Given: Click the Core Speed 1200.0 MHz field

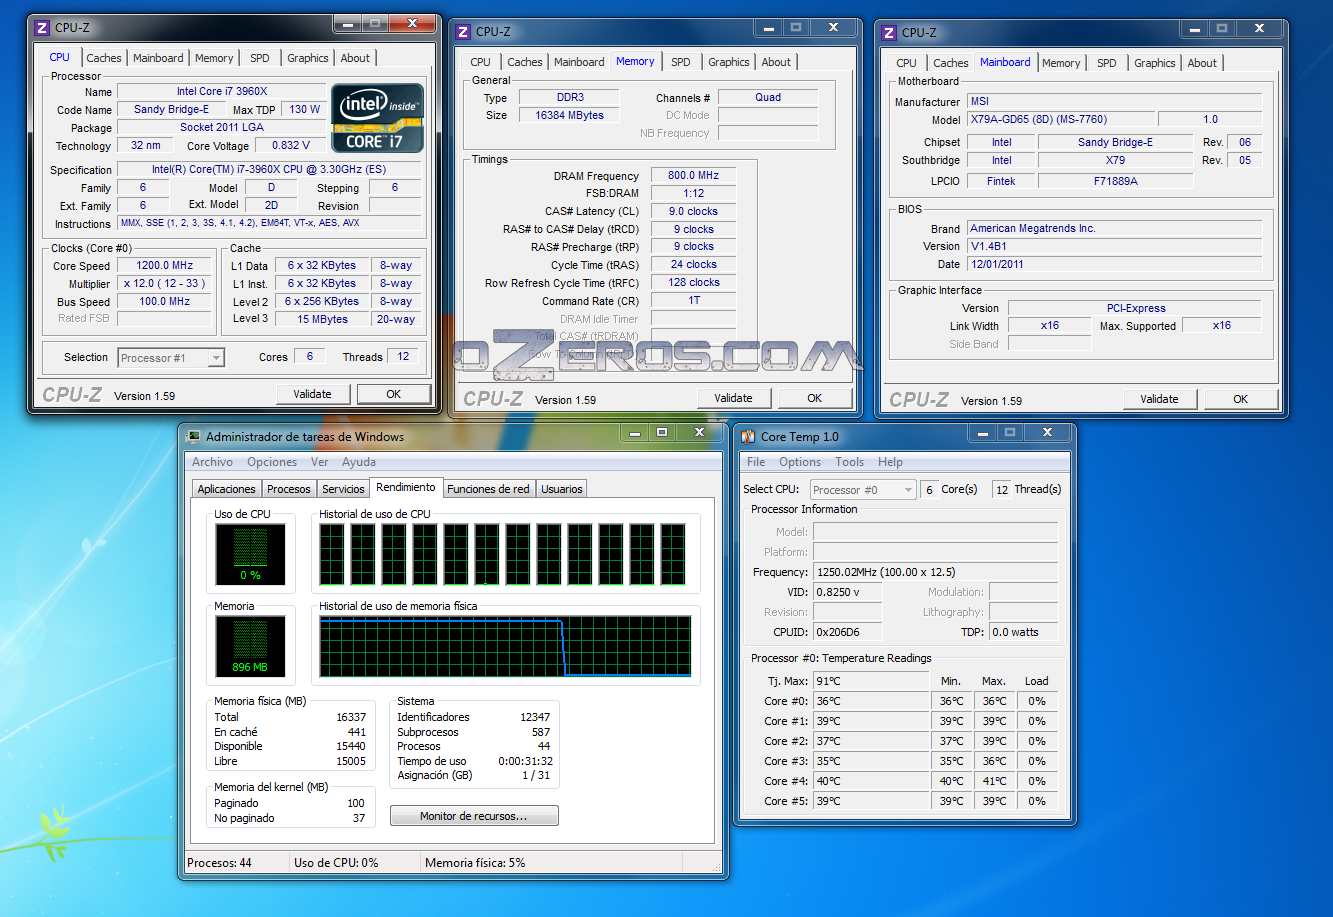Looking at the screenshot, I should [164, 266].
